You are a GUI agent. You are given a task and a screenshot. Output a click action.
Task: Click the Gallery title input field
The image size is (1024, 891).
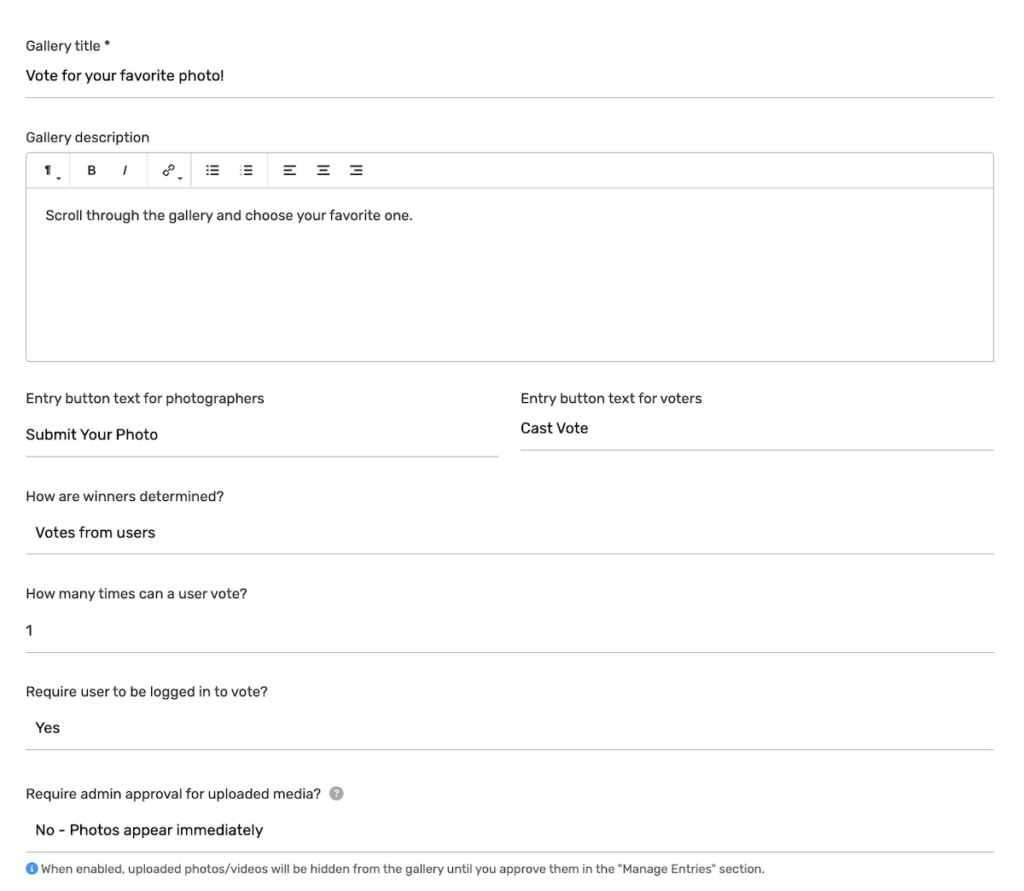click(x=509, y=76)
